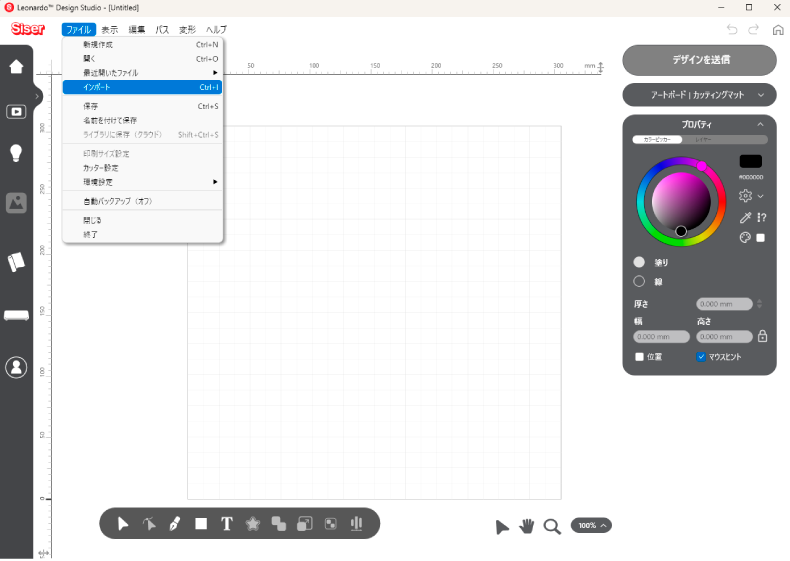Click the ruler unit mm toggle arrow

[x=600, y=67]
